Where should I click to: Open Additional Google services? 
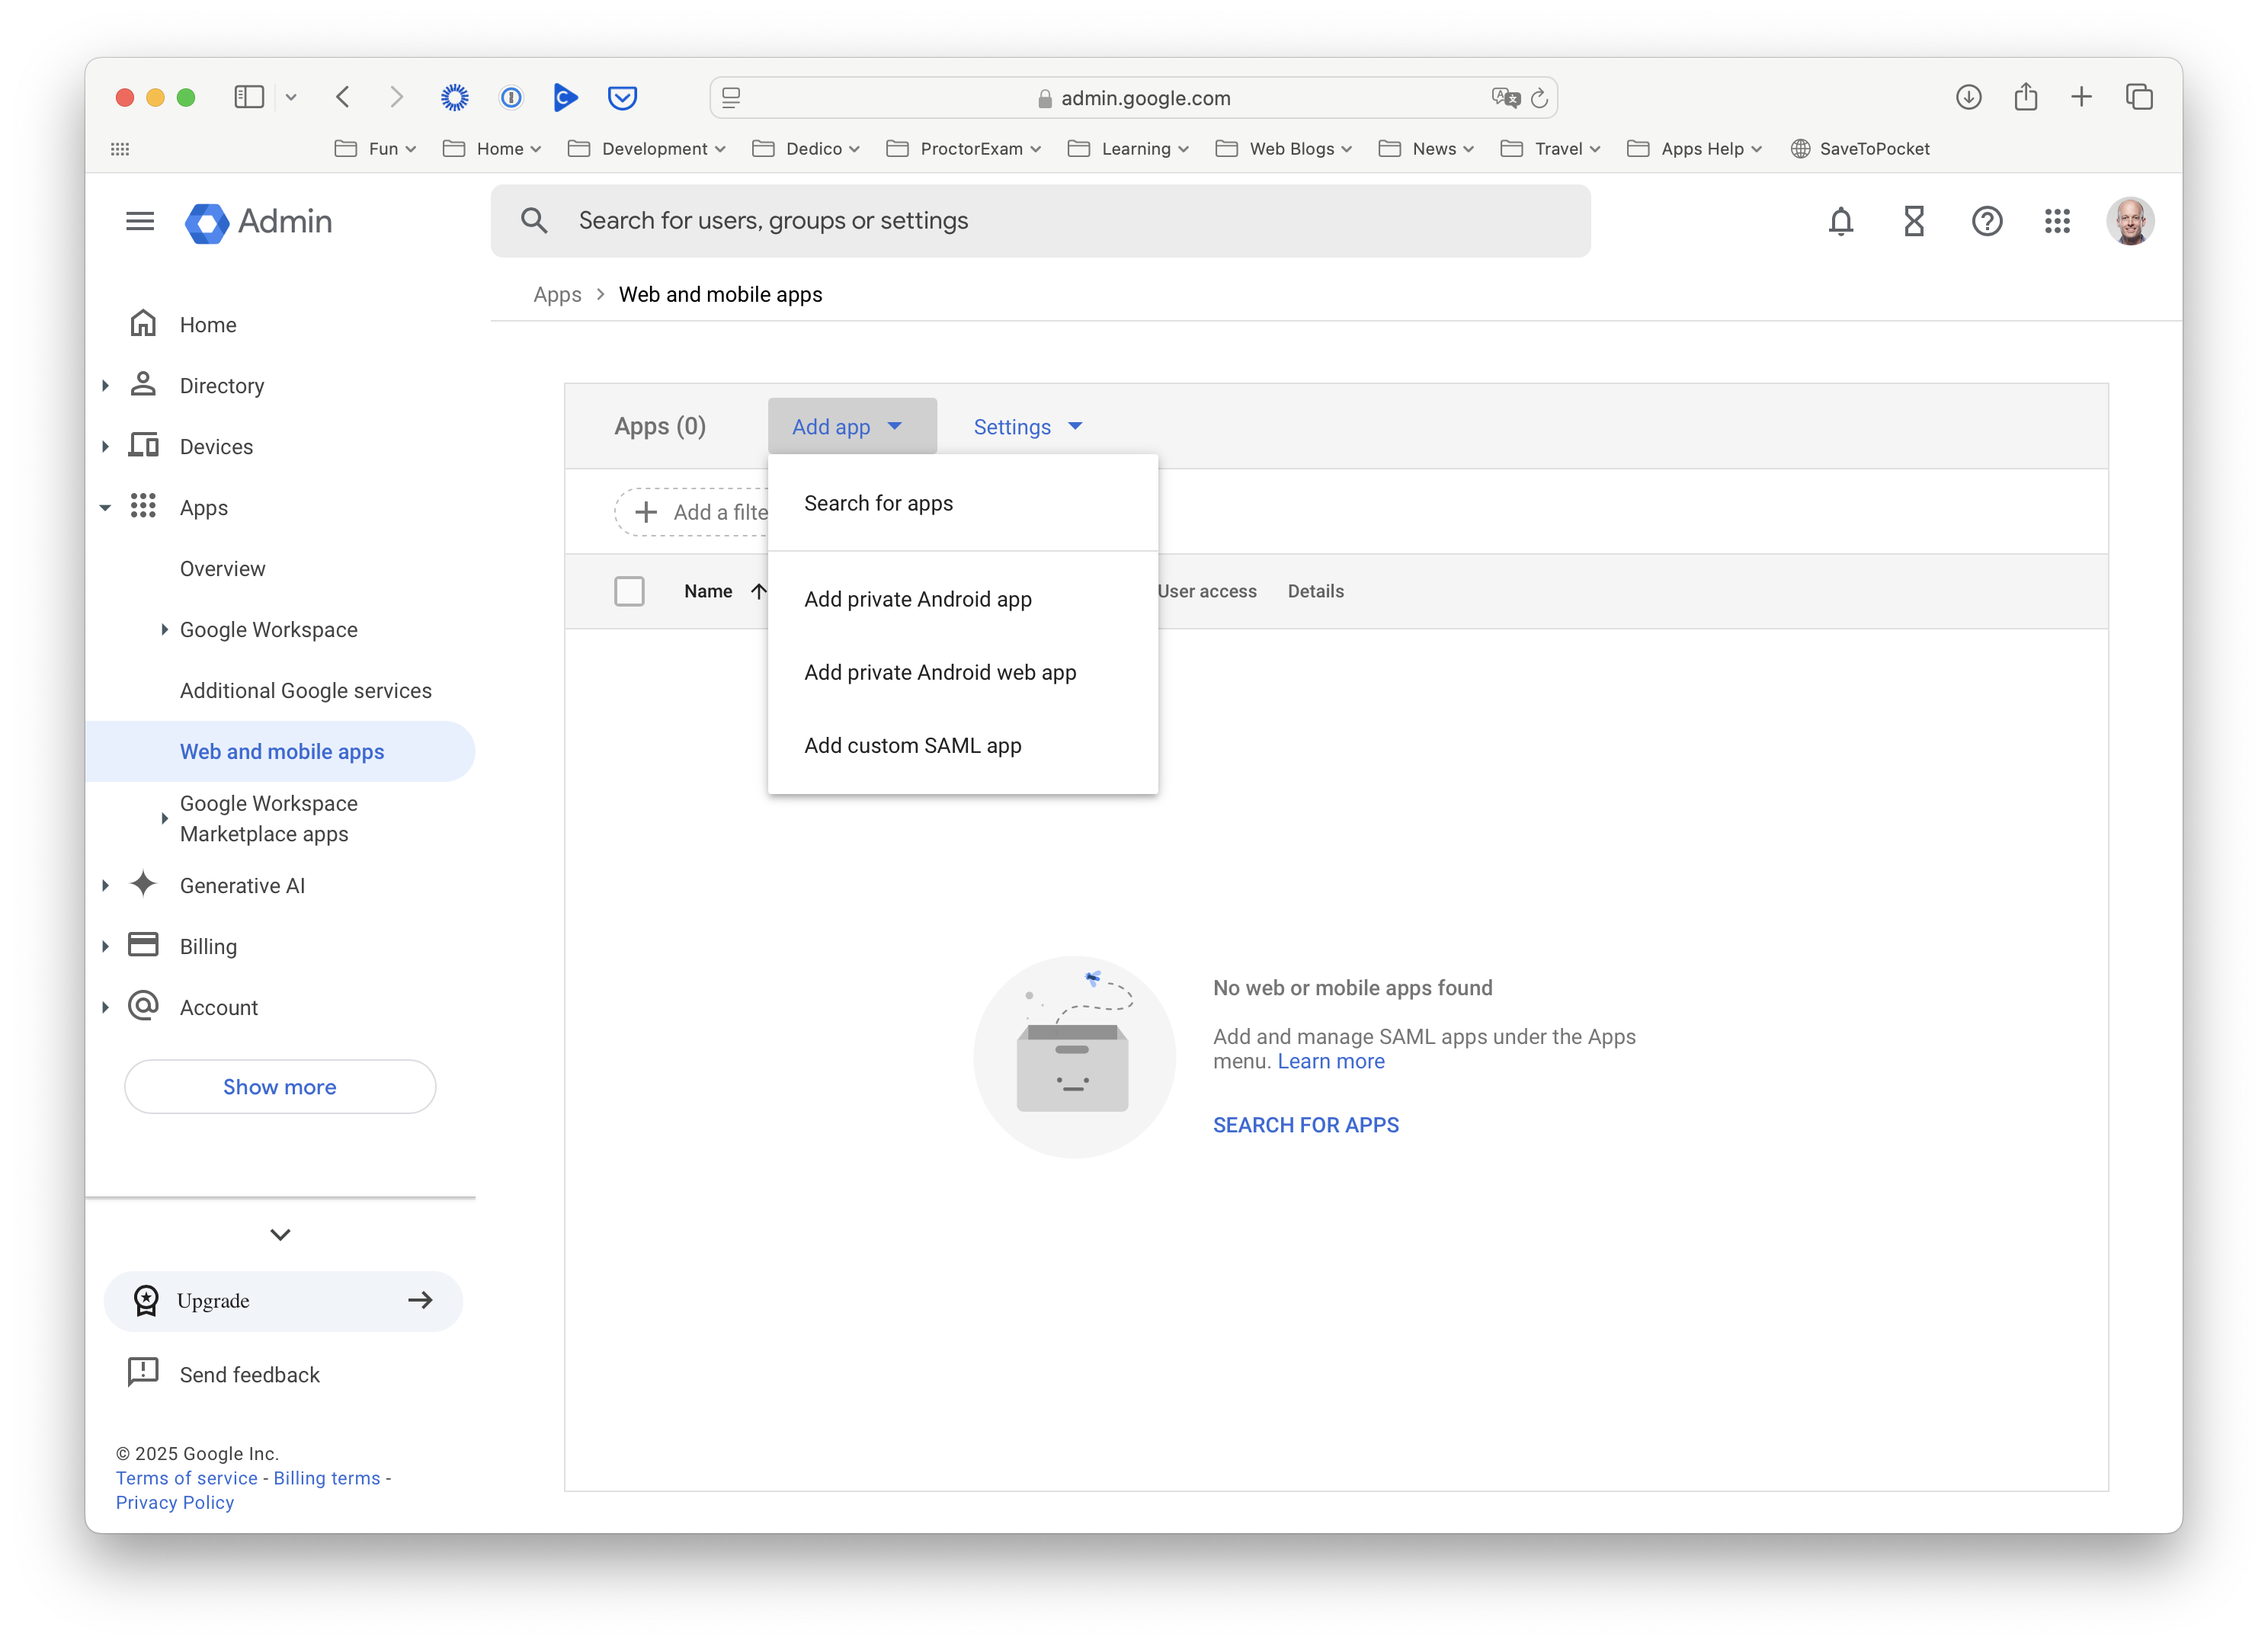coord(306,691)
